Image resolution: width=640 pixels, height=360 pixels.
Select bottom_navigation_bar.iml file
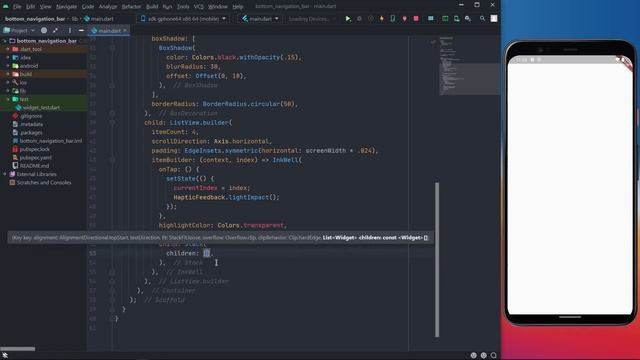coord(51,141)
